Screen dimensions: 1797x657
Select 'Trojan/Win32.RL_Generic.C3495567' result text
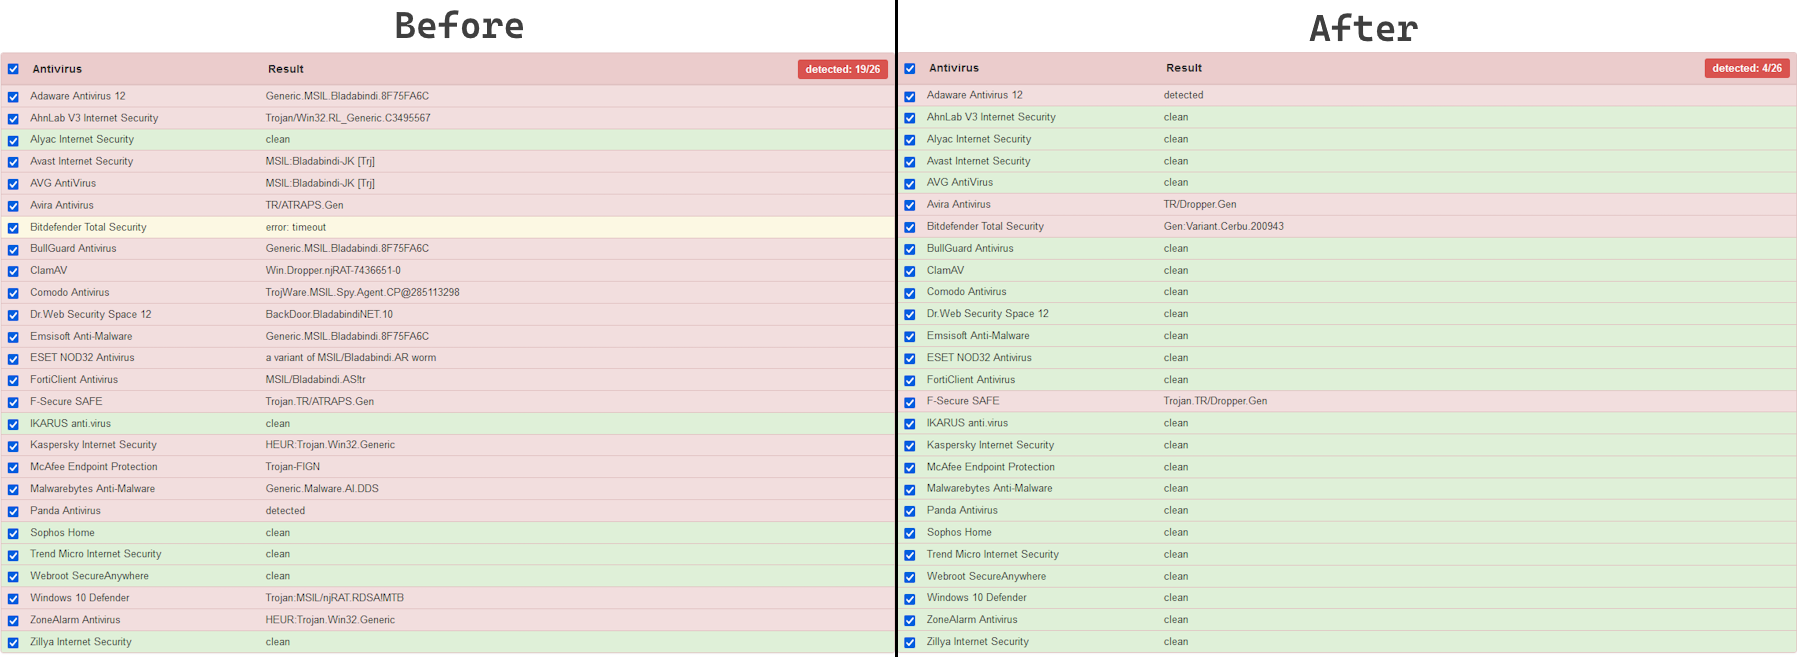pos(348,118)
